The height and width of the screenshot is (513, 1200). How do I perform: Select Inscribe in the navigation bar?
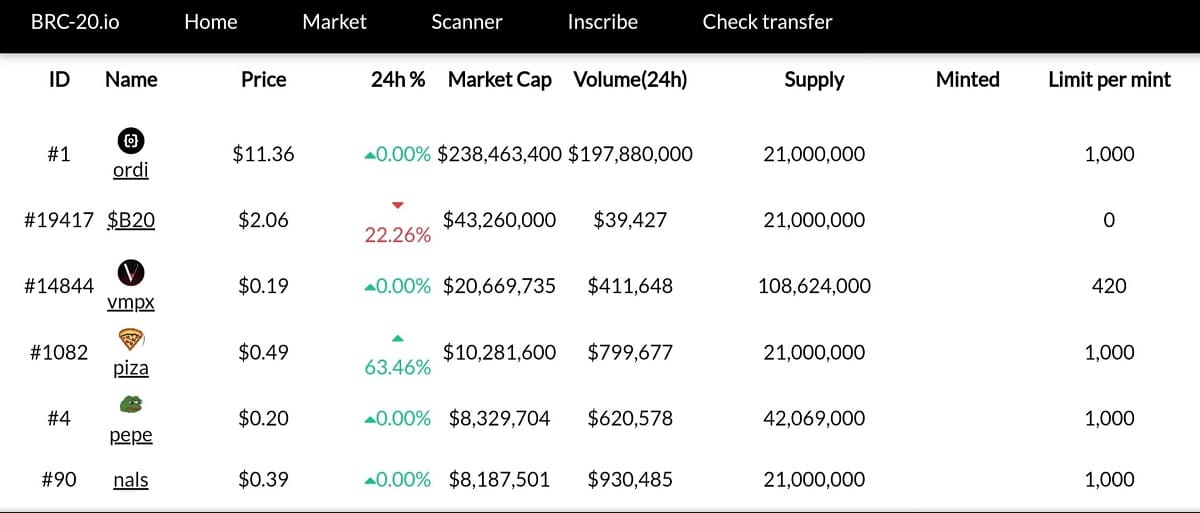[602, 21]
